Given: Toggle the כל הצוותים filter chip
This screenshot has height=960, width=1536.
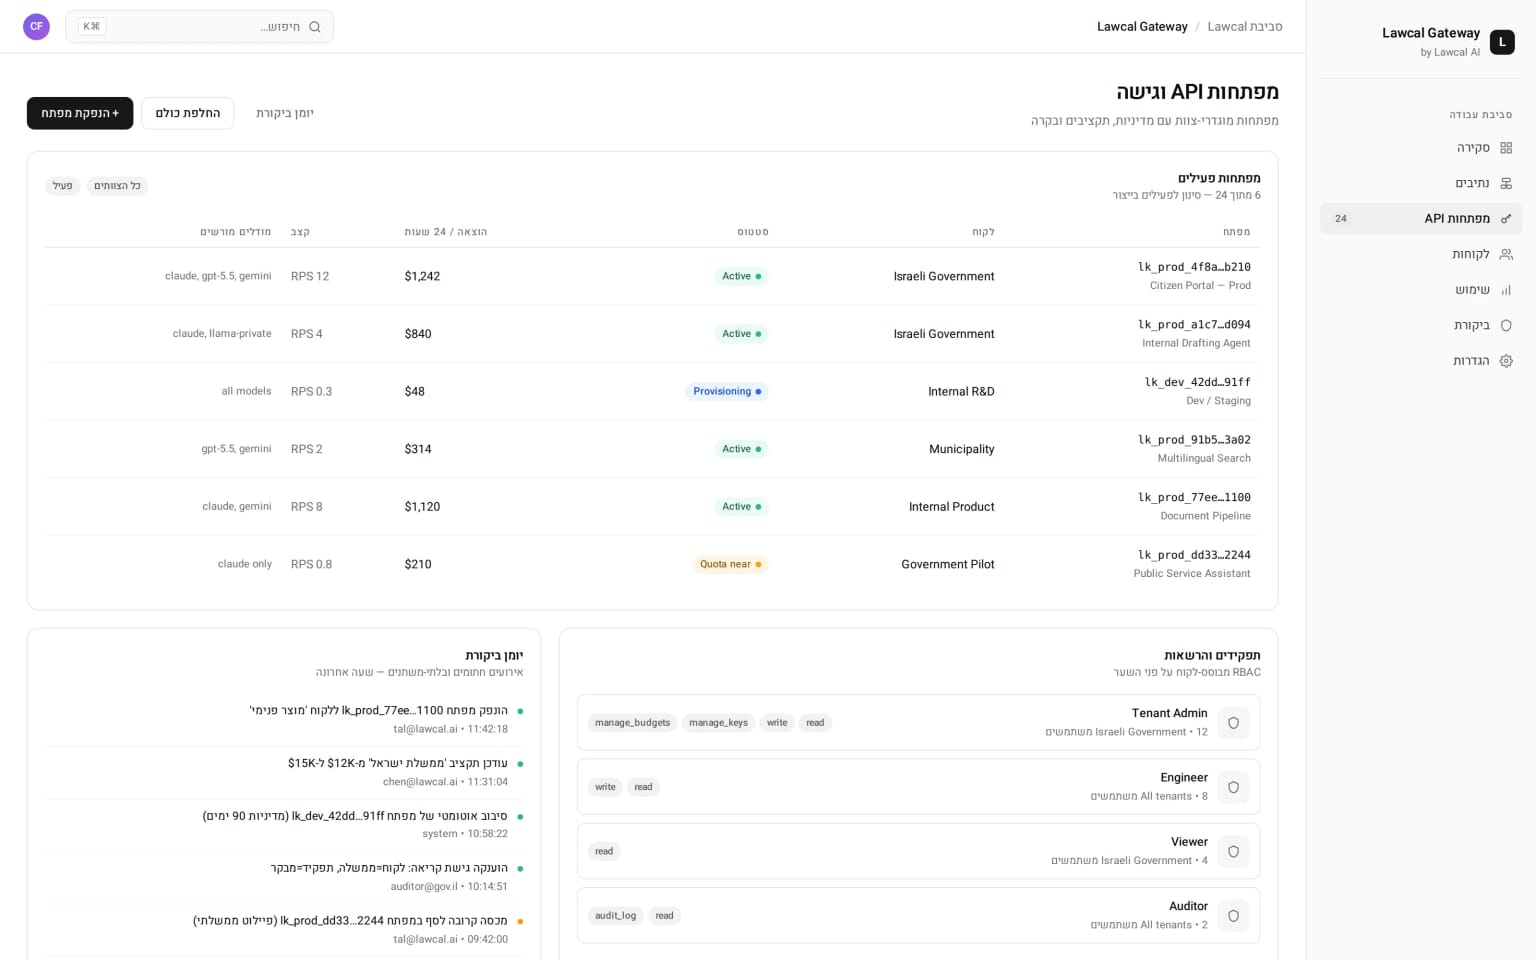Looking at the screenshot, I should click(x=117, y=186).
